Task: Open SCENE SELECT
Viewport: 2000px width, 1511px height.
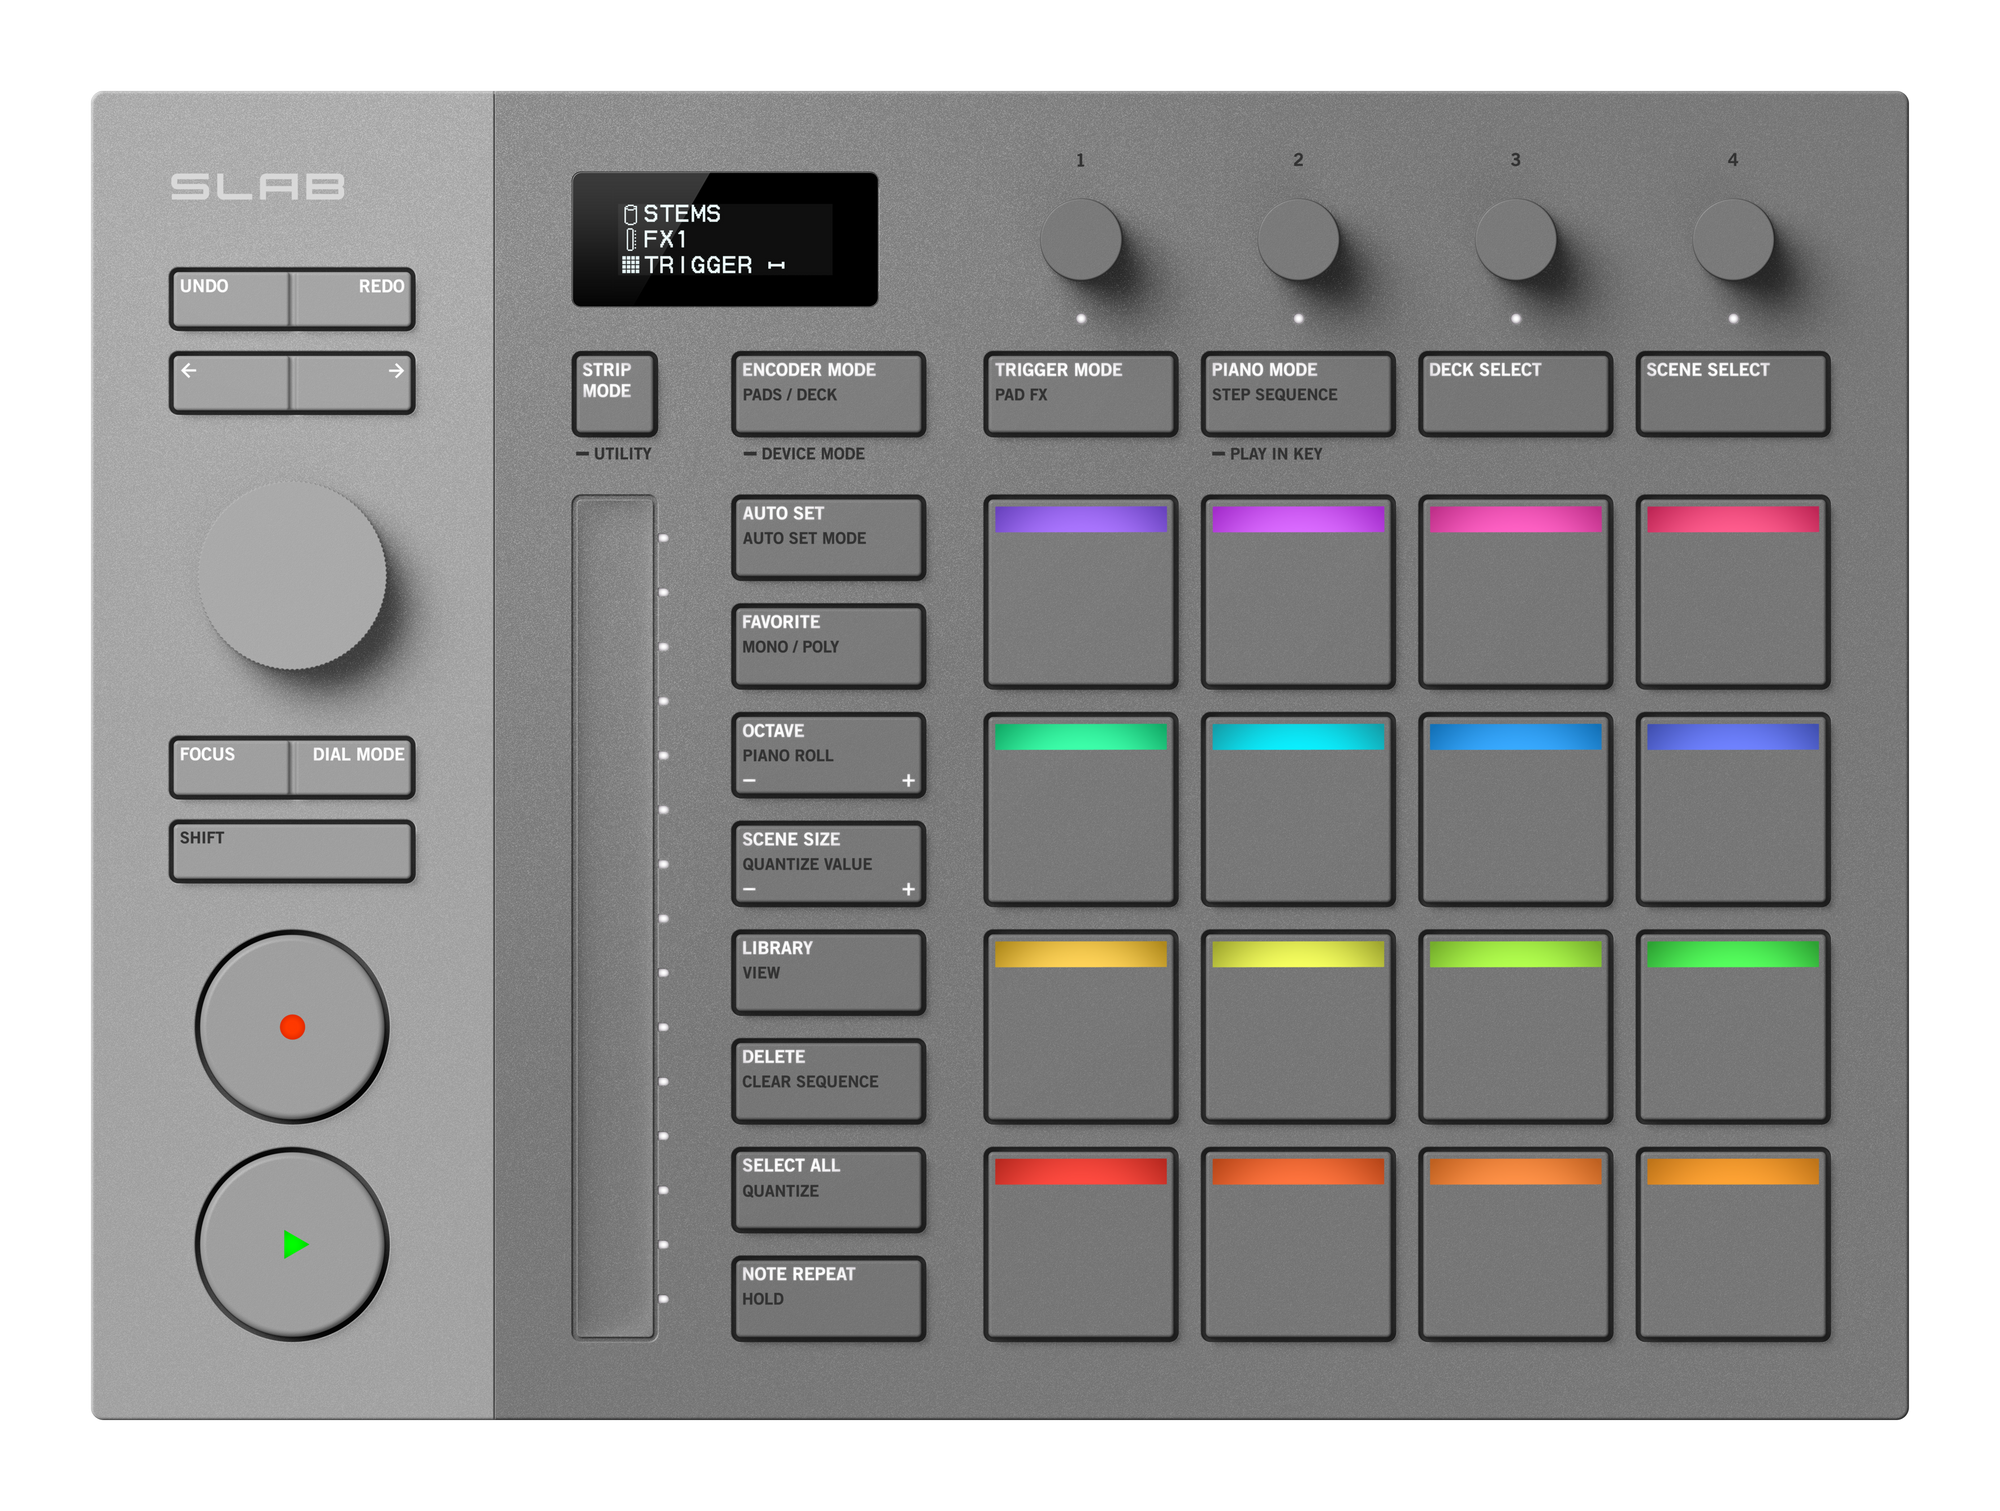Action: point(1733,393)
